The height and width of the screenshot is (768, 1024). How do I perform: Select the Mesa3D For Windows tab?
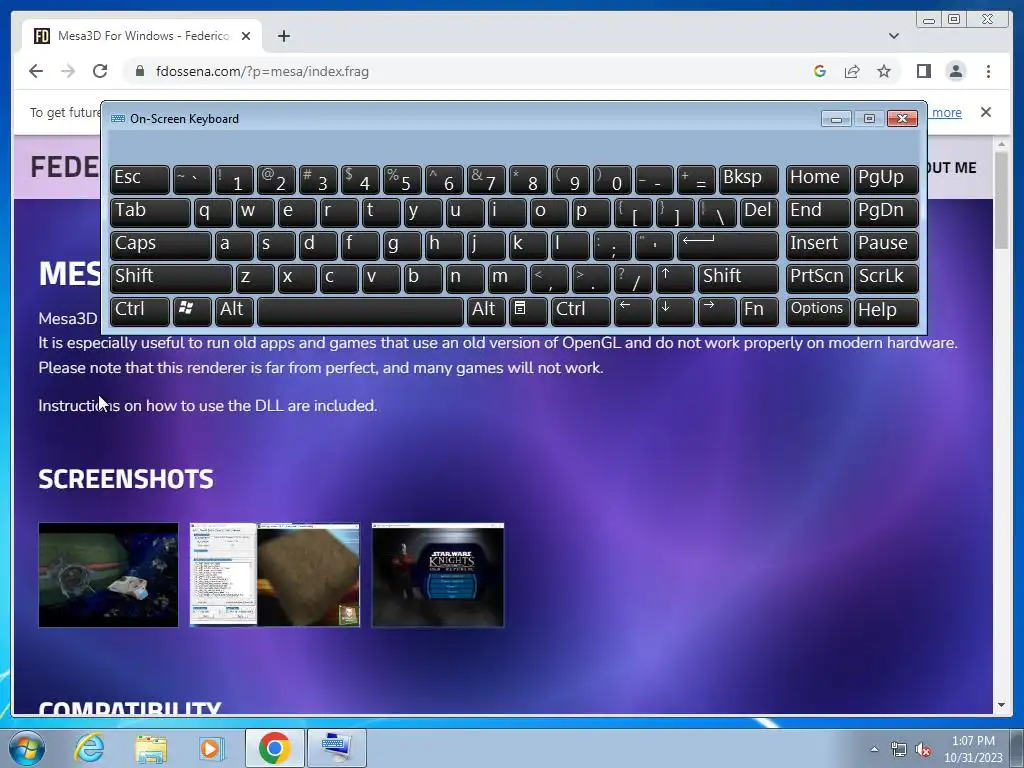(x=142, y=36)
